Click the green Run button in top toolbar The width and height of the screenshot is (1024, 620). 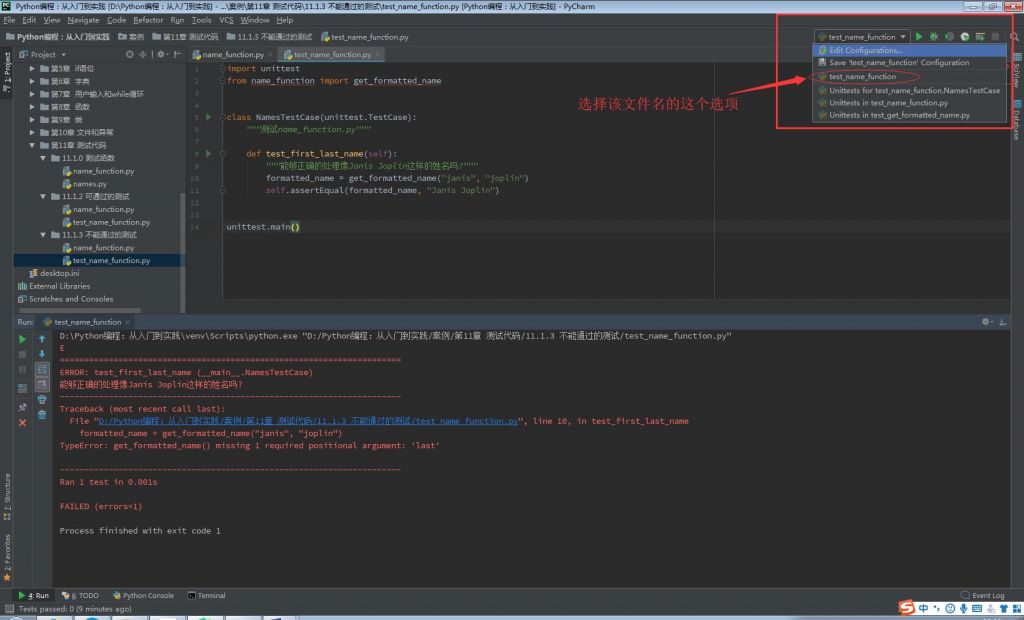(x=919, y=37)
